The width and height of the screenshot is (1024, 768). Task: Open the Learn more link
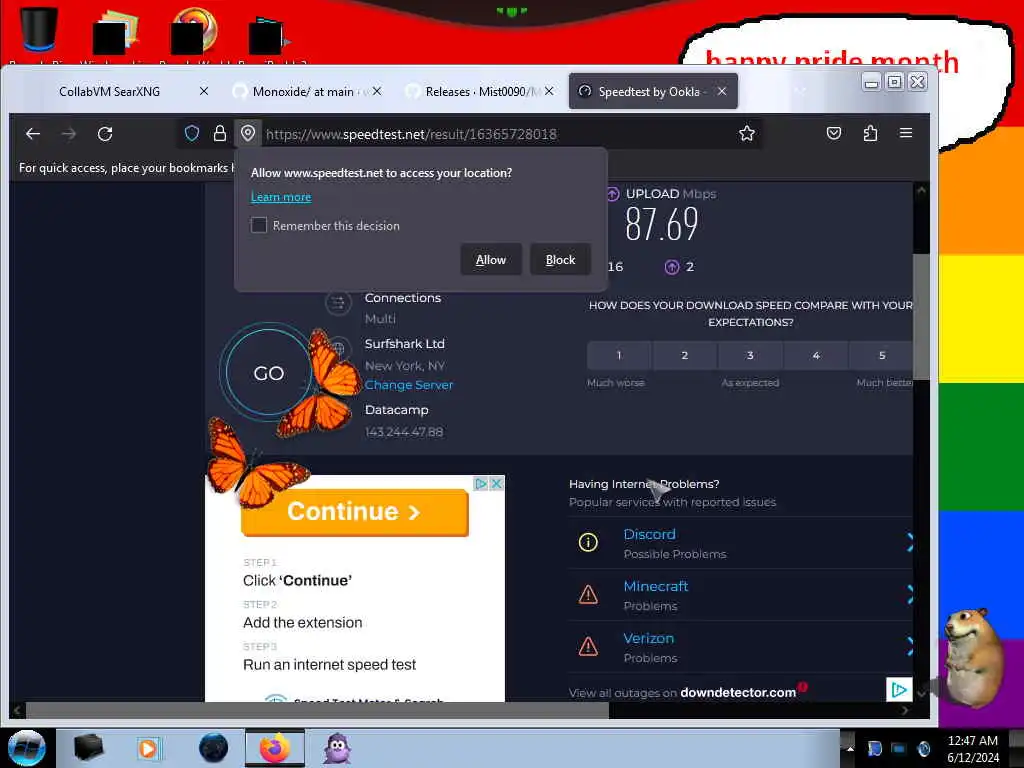point(281,197)
